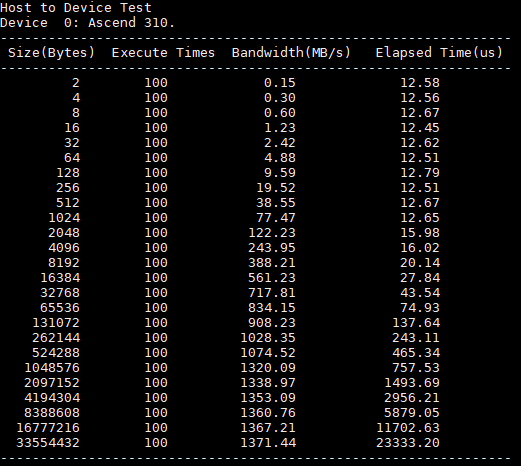This screenshot has height=466, width=521.
Task: Click the 12.58 elapsed time value
Action: (420, 83)
